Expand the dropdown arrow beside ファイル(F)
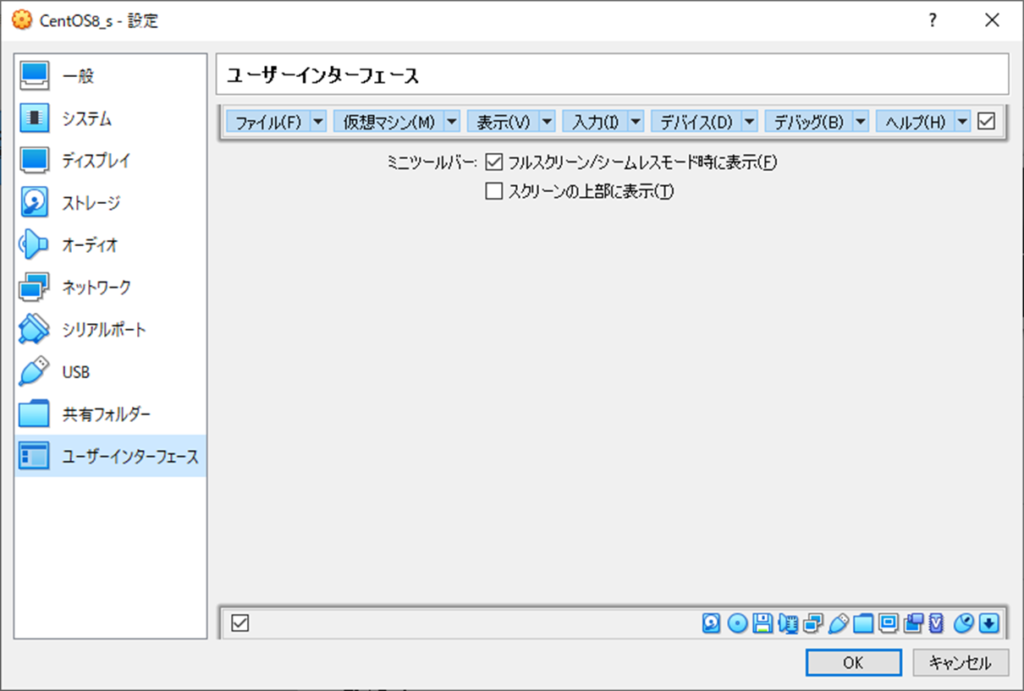Viewport: 1024px width, 691px height. tap(318, 121)
